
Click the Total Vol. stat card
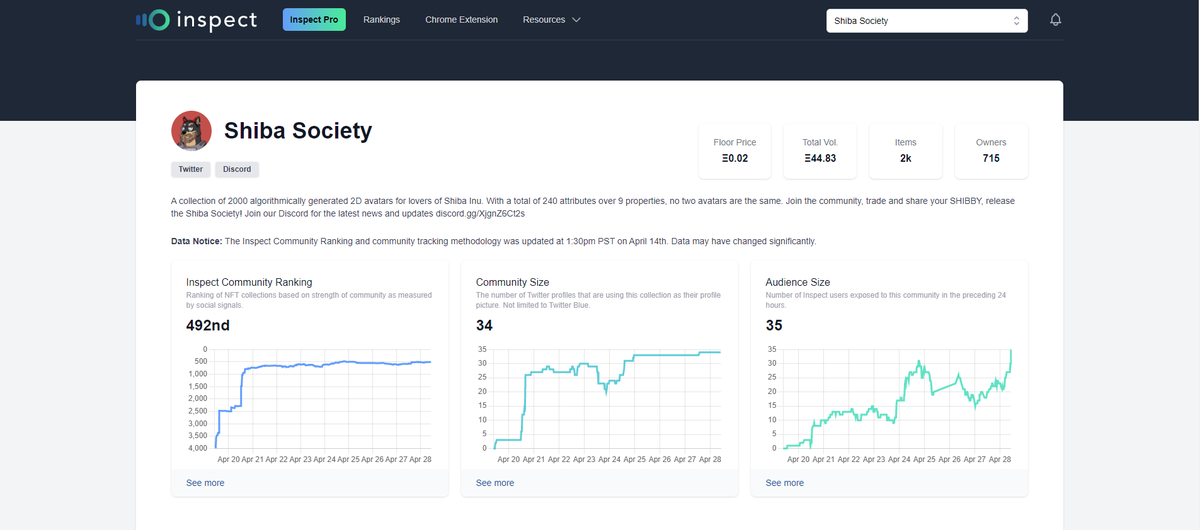(820, 150)
